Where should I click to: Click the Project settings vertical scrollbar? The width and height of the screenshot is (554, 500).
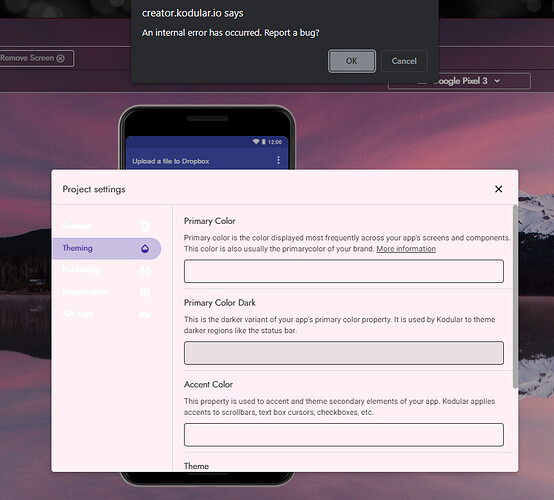click(515, 296)
